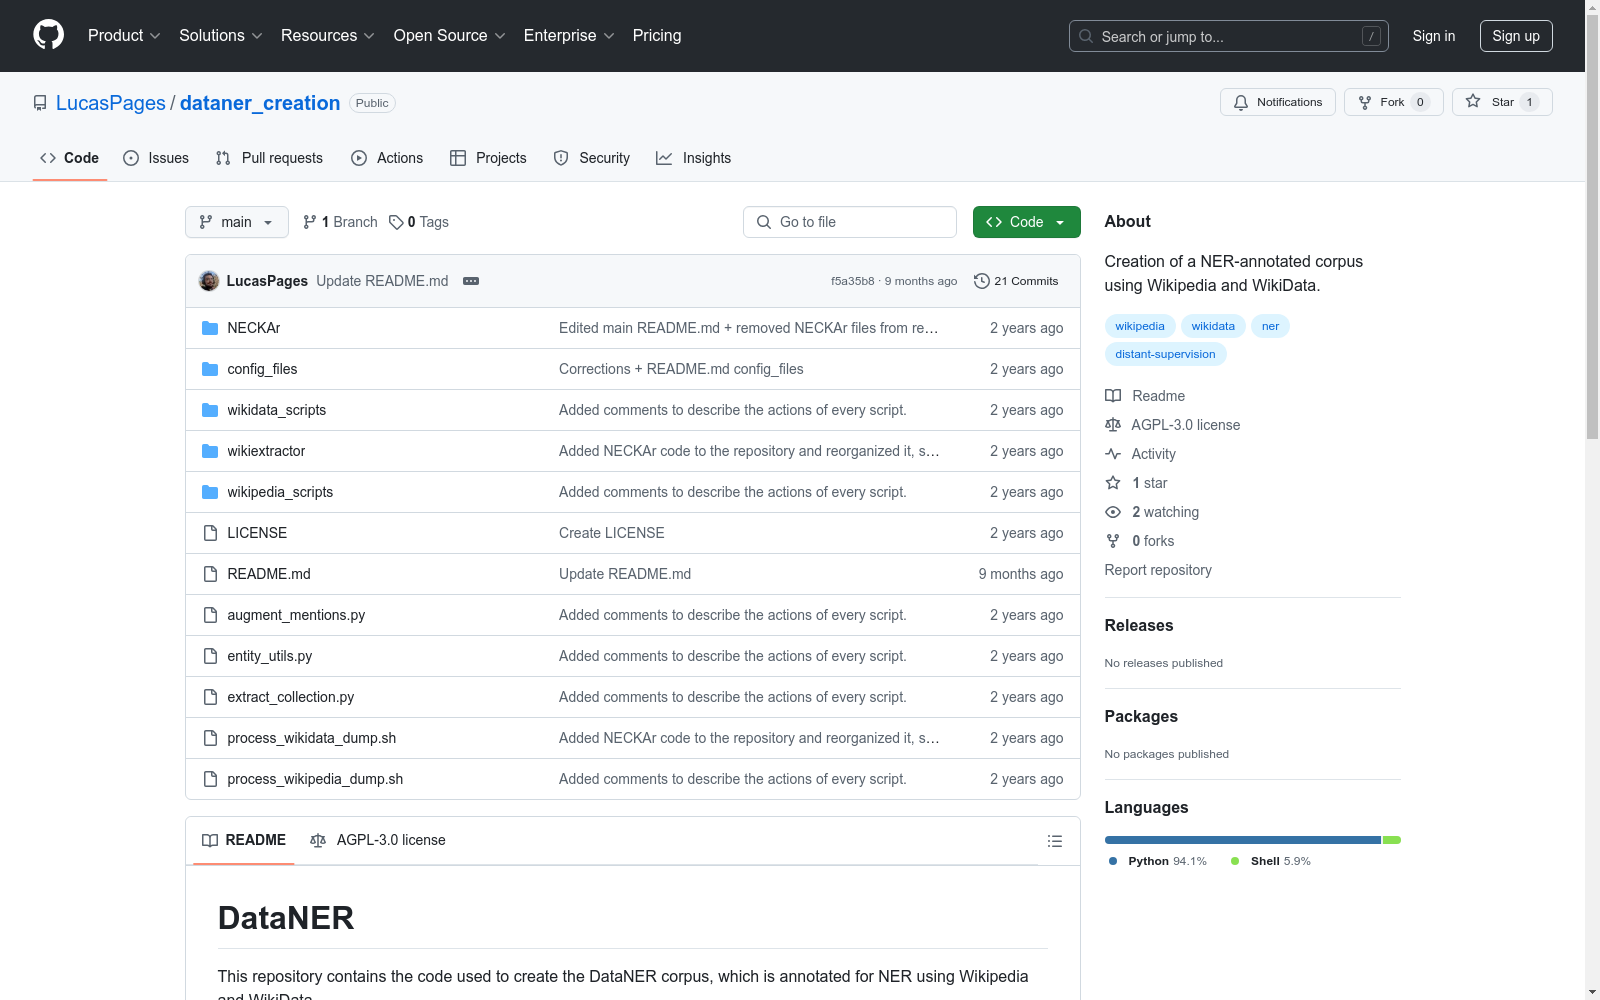Open the Solutions dropdown menu
The height and width of the screenshot is (1000, 1600).
coord(221,35)
